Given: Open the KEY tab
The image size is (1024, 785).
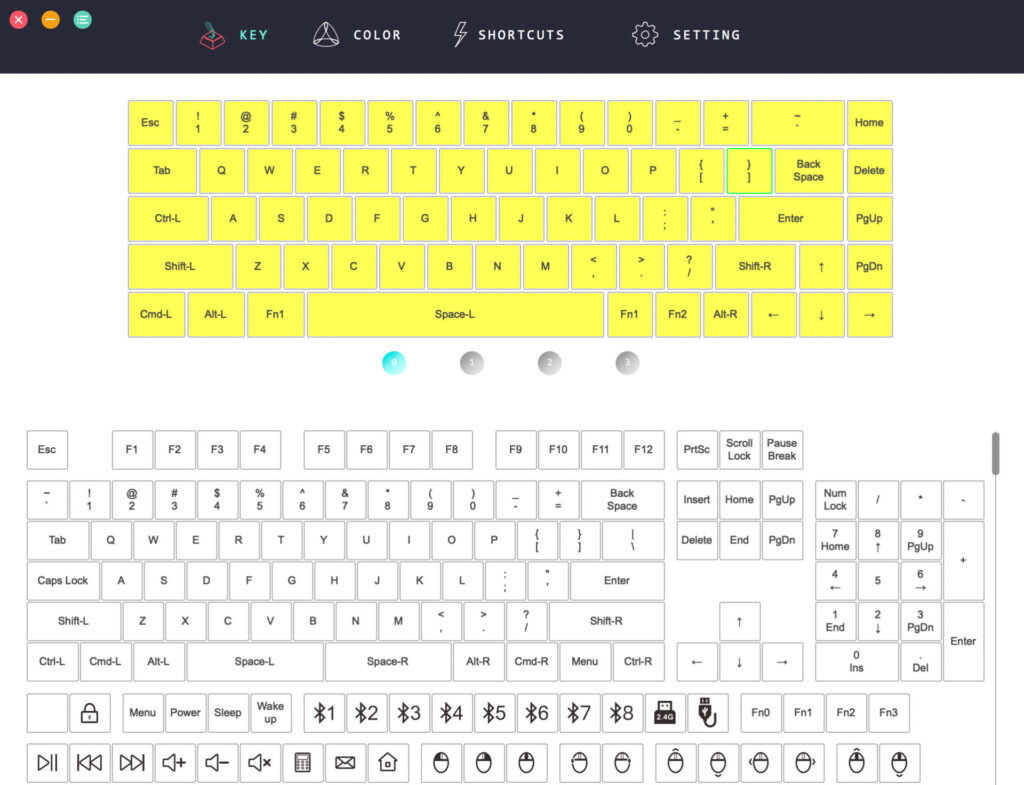Looking at the screenshot, I should pos(234,35).
